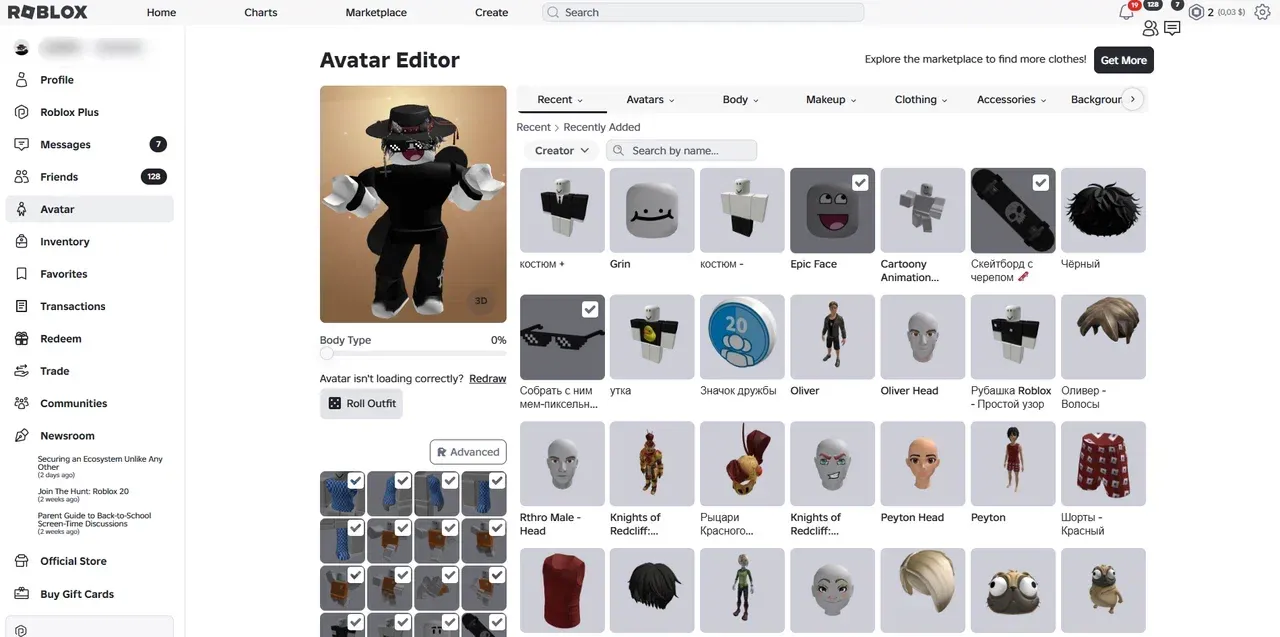
Task: Open the Robux balance icon
Action: [x=1196, y=13]
